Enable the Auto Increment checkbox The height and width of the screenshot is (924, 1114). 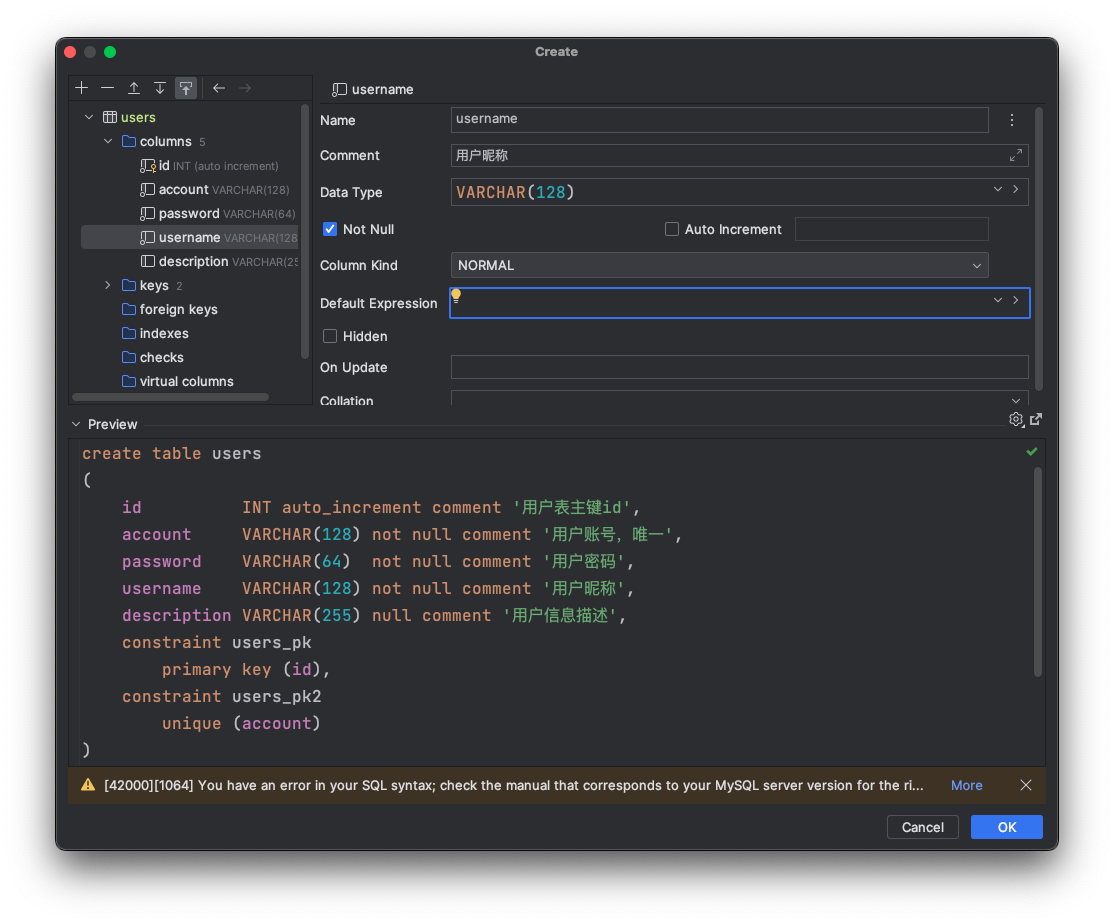click(x=672, y=229)
